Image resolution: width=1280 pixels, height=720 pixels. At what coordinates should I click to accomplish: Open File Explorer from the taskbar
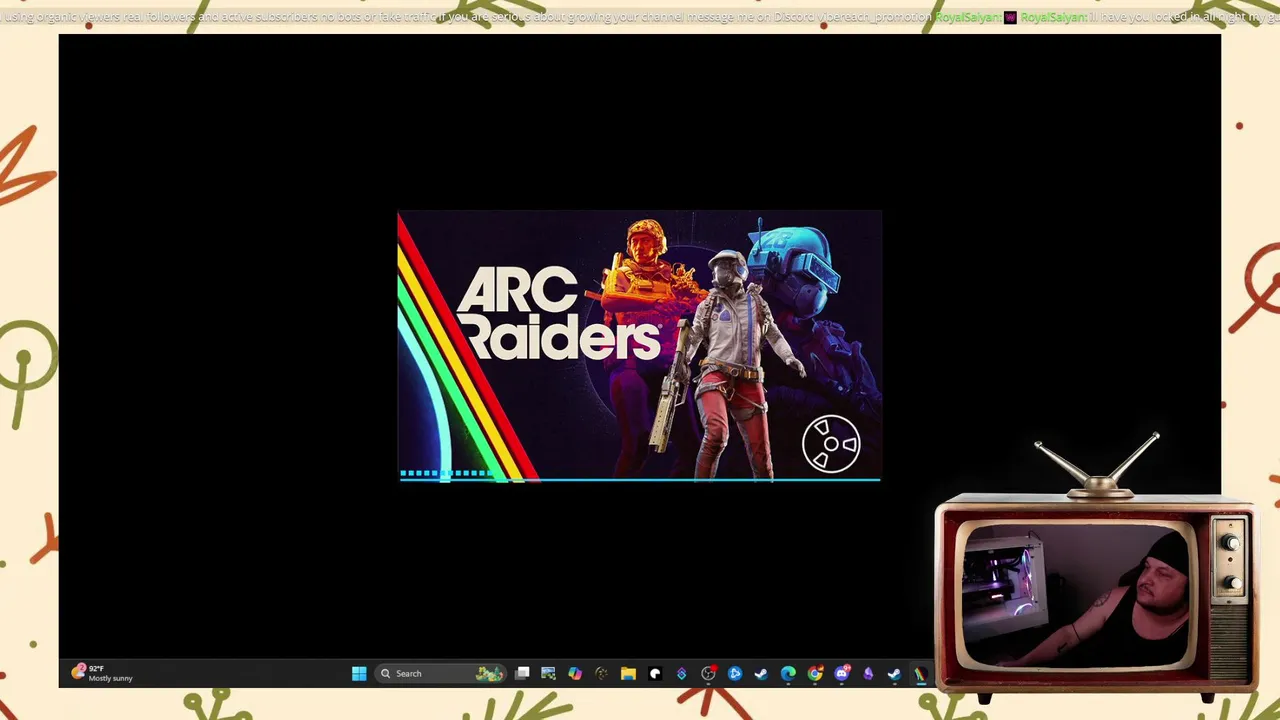tap(628, 673)
